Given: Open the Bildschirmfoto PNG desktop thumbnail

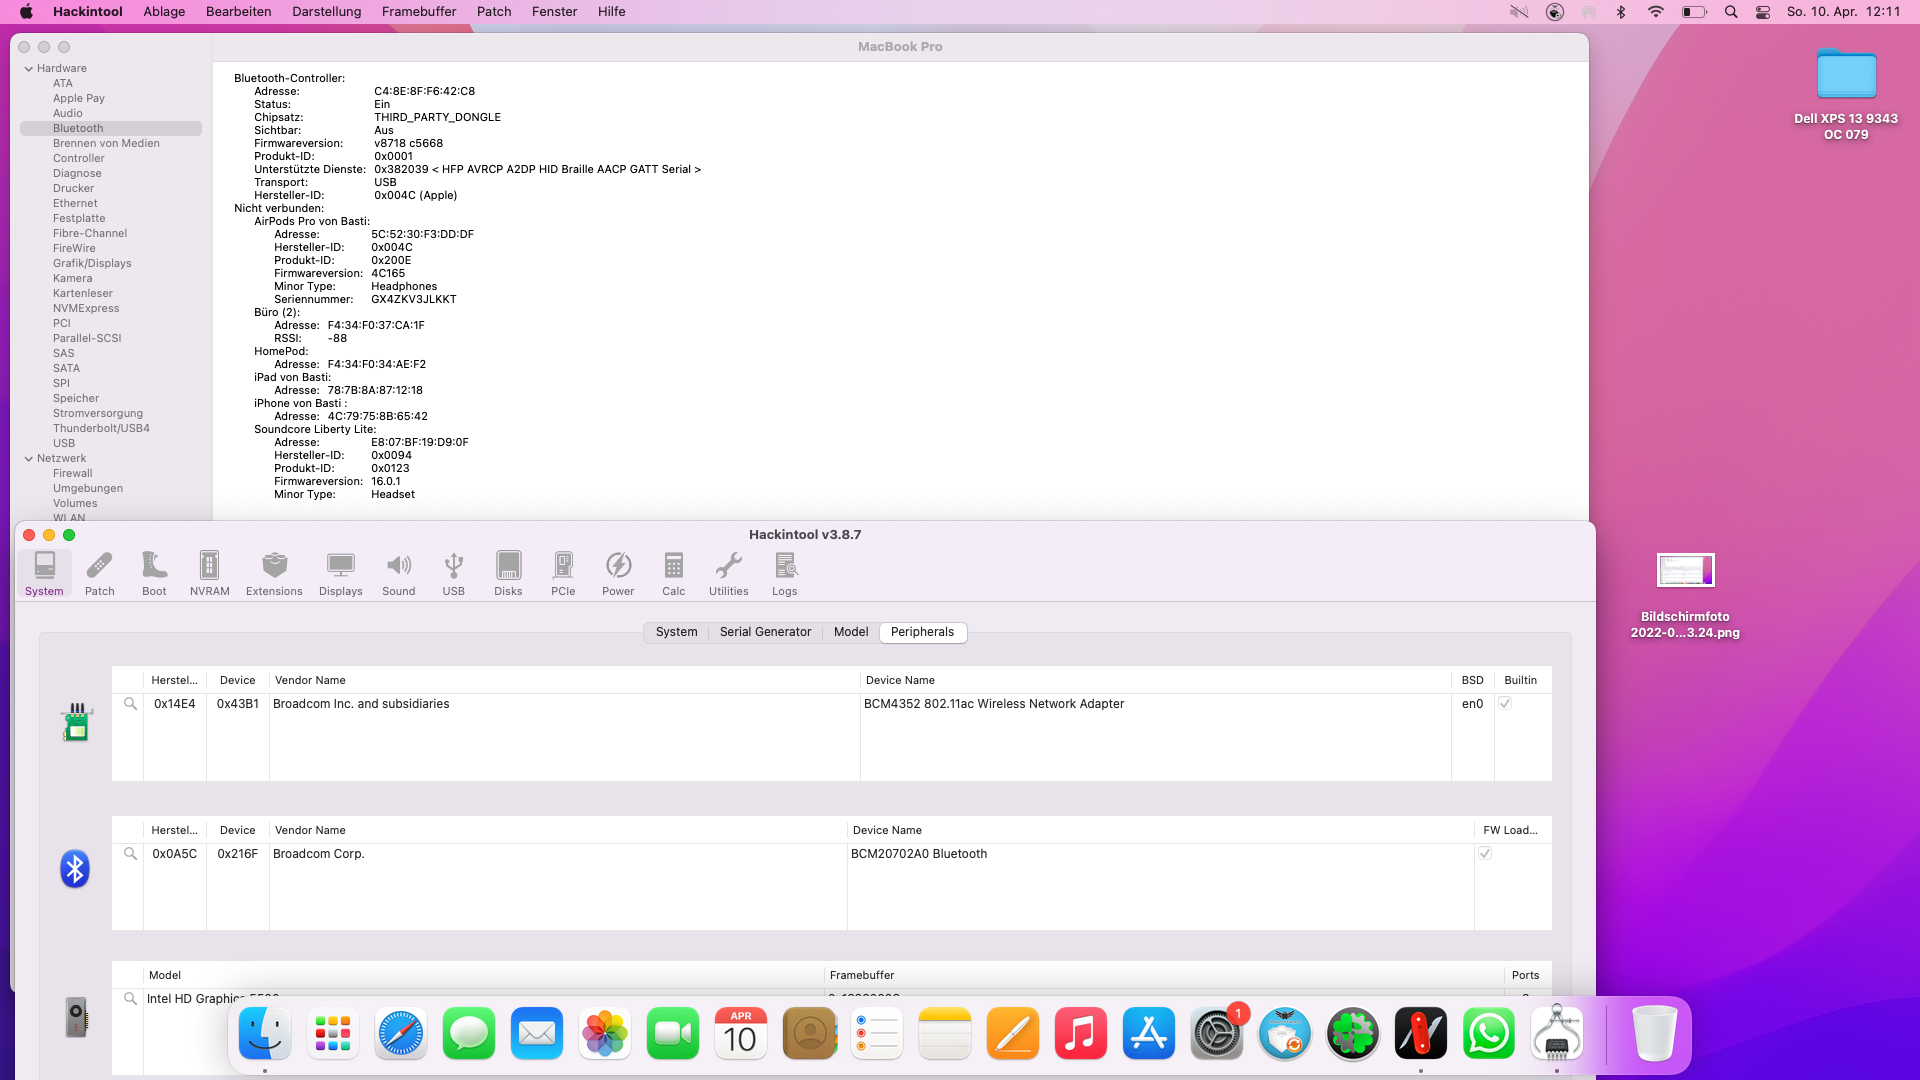Looking at the screenshot, I should click(1685, 571).
